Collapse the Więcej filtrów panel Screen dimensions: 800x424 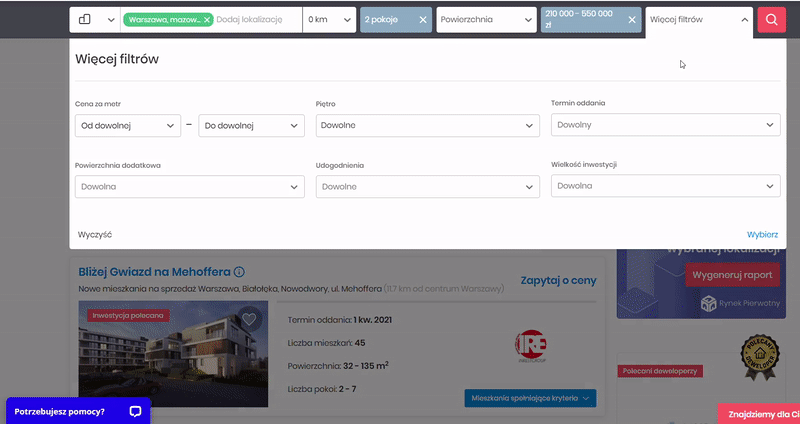tap(699, 20)
